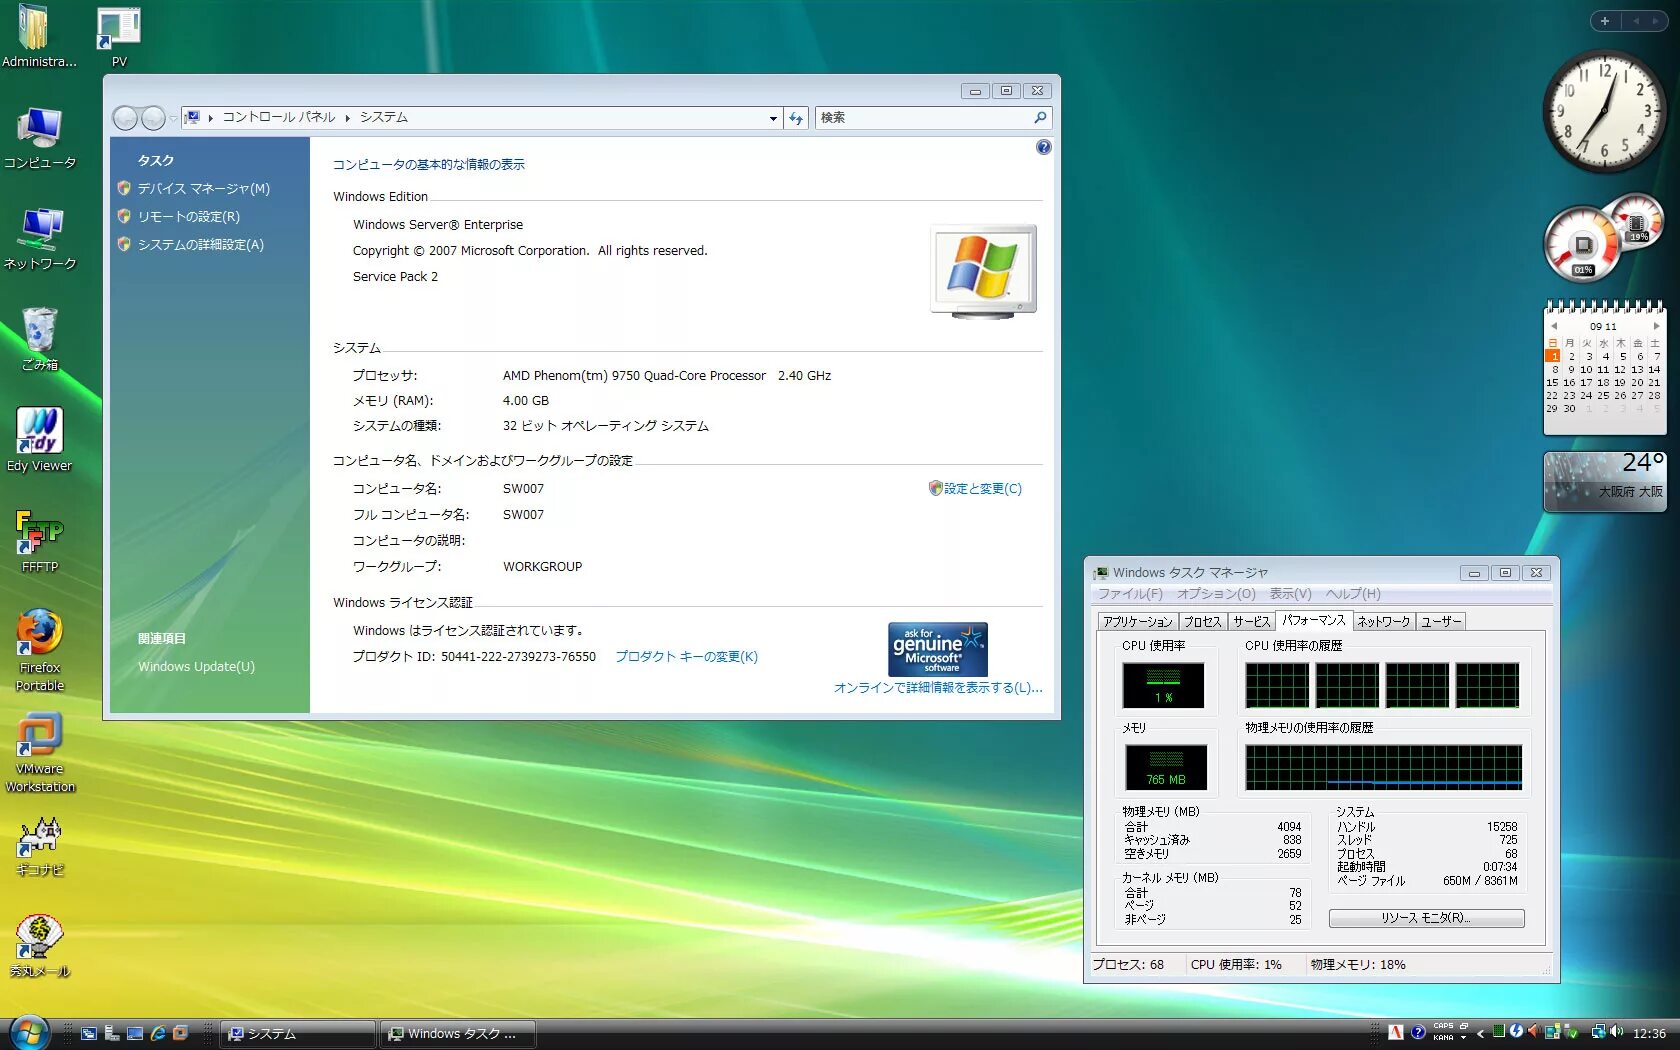Click the sidebar add gadgets plus button
The width and height of the screenshot is (1680, 1050).
(1605, 21)
